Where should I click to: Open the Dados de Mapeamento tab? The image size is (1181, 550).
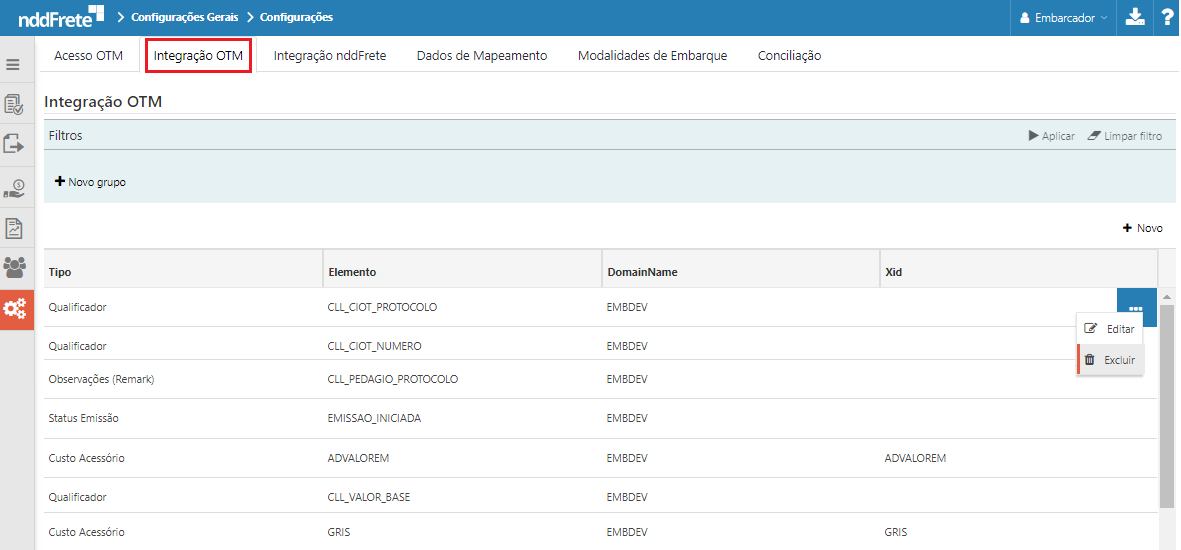(x=482, y=56)
